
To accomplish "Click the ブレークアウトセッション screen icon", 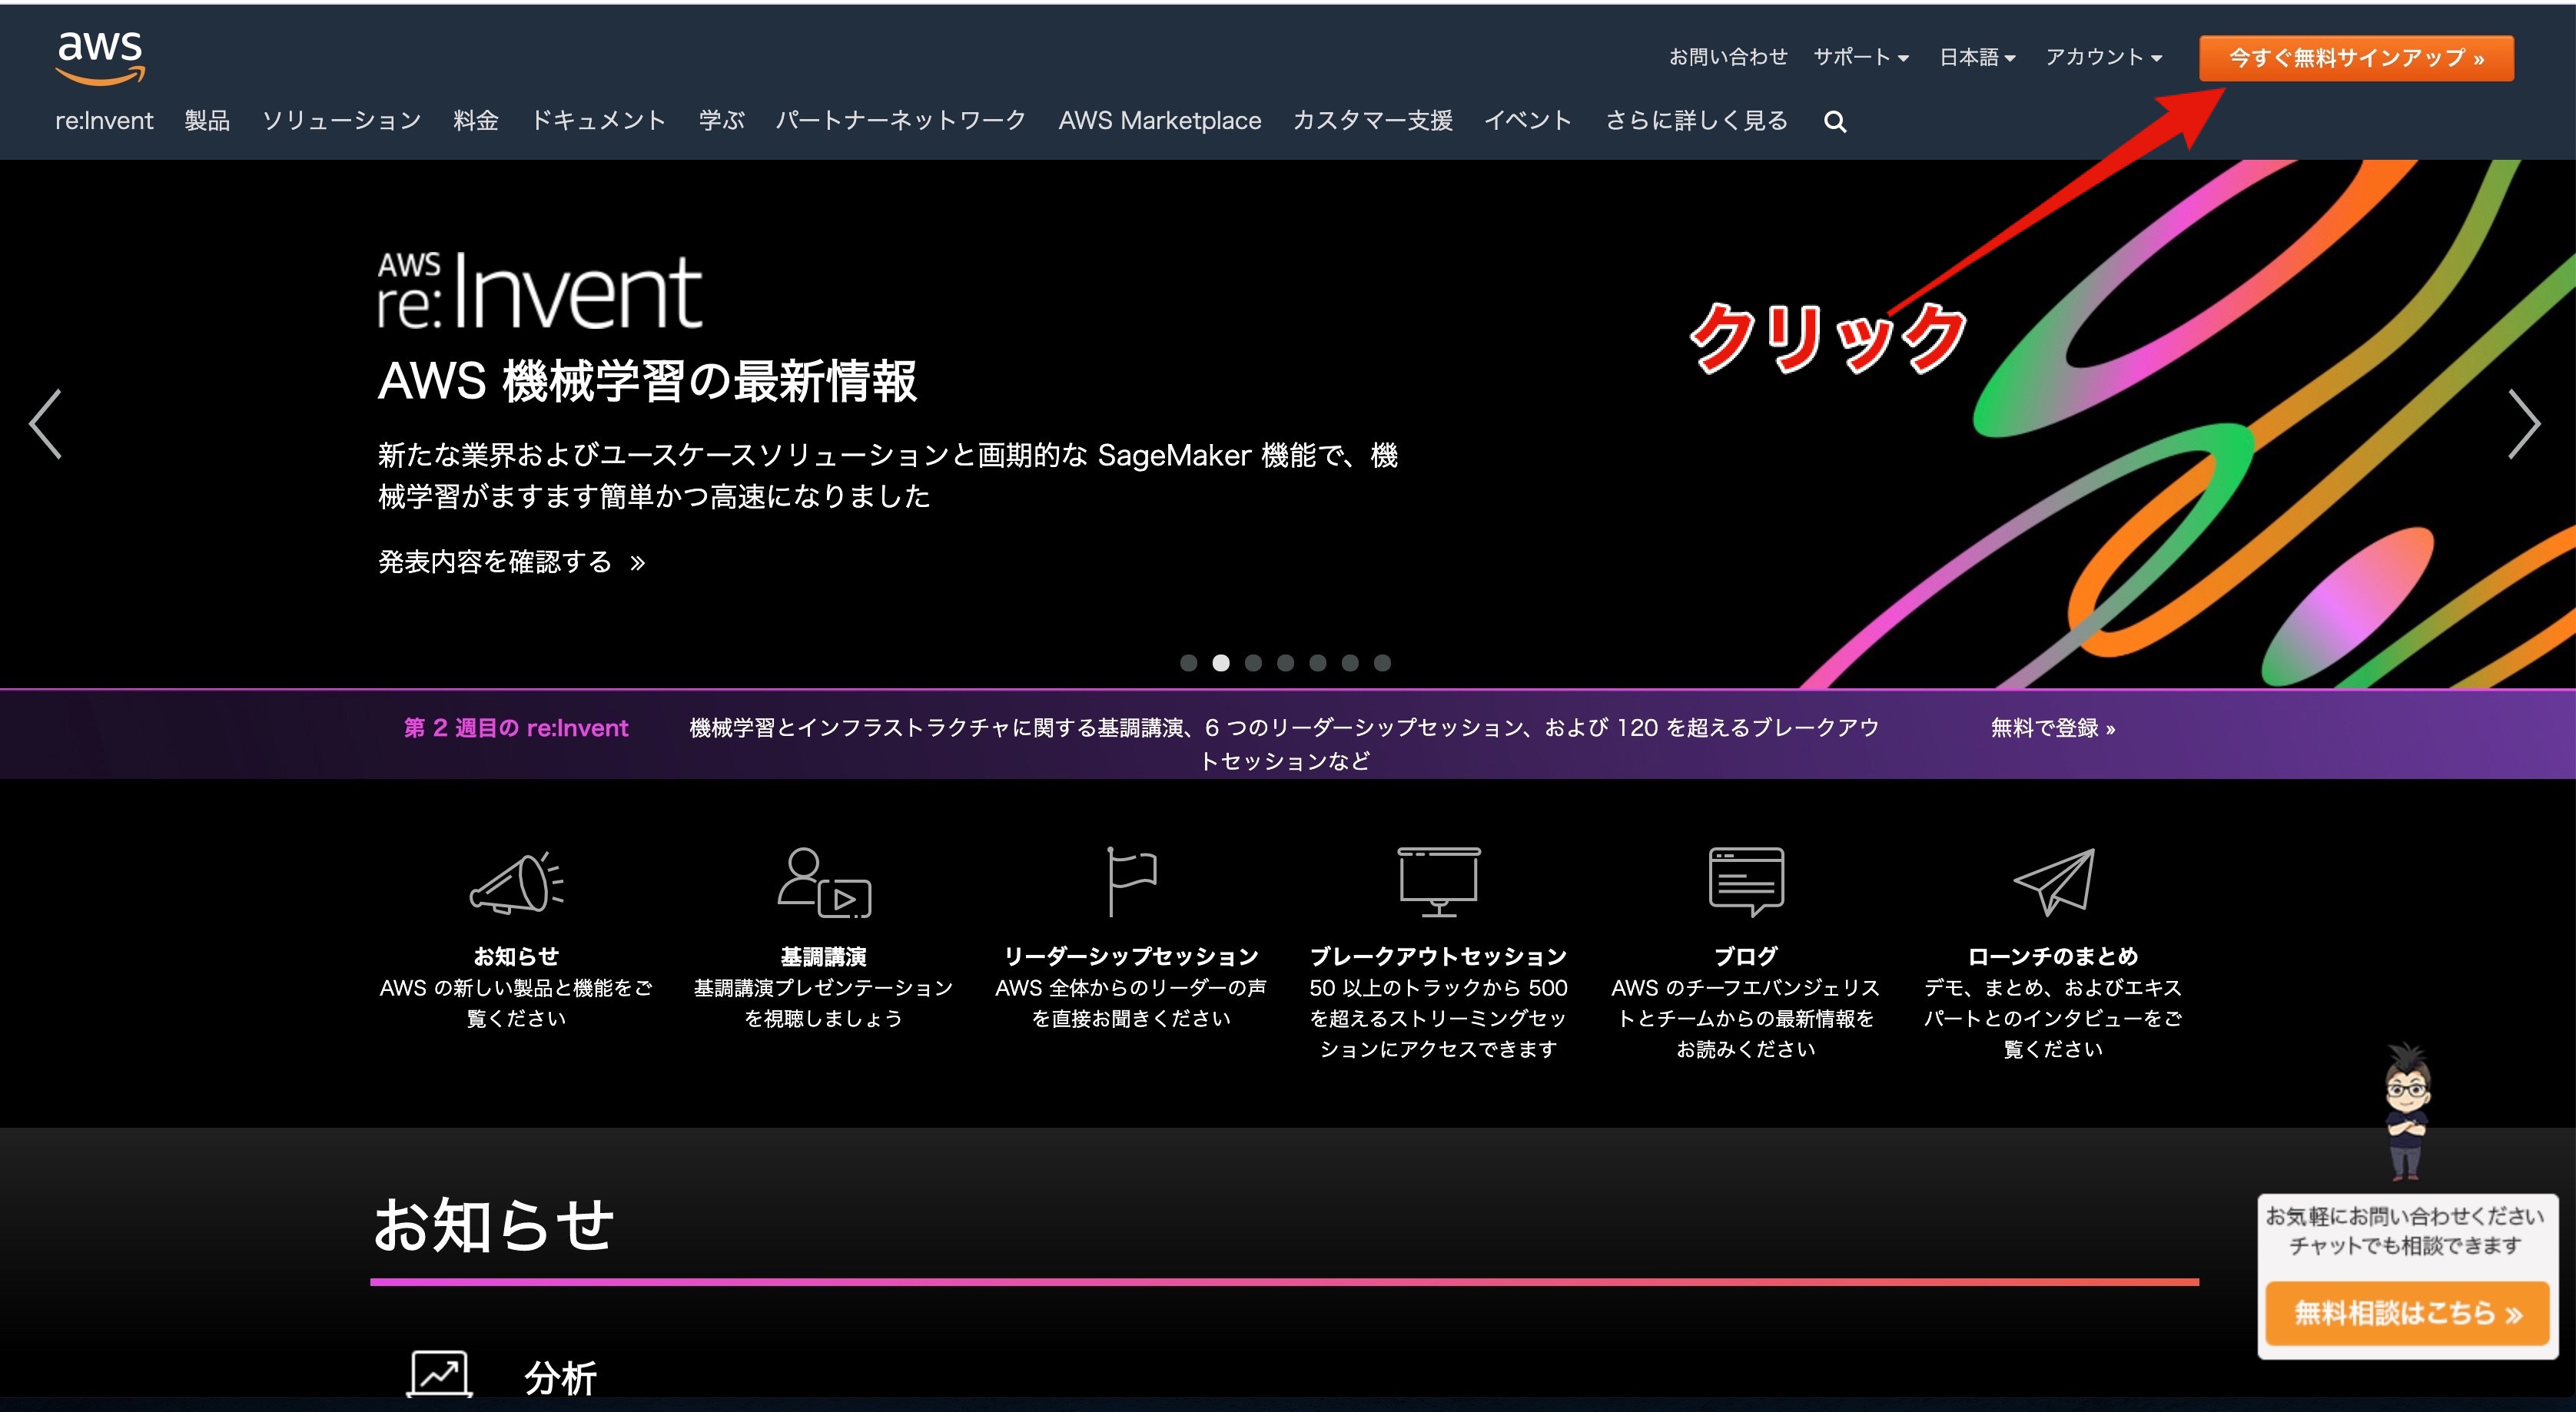I will click(1438, 881).
